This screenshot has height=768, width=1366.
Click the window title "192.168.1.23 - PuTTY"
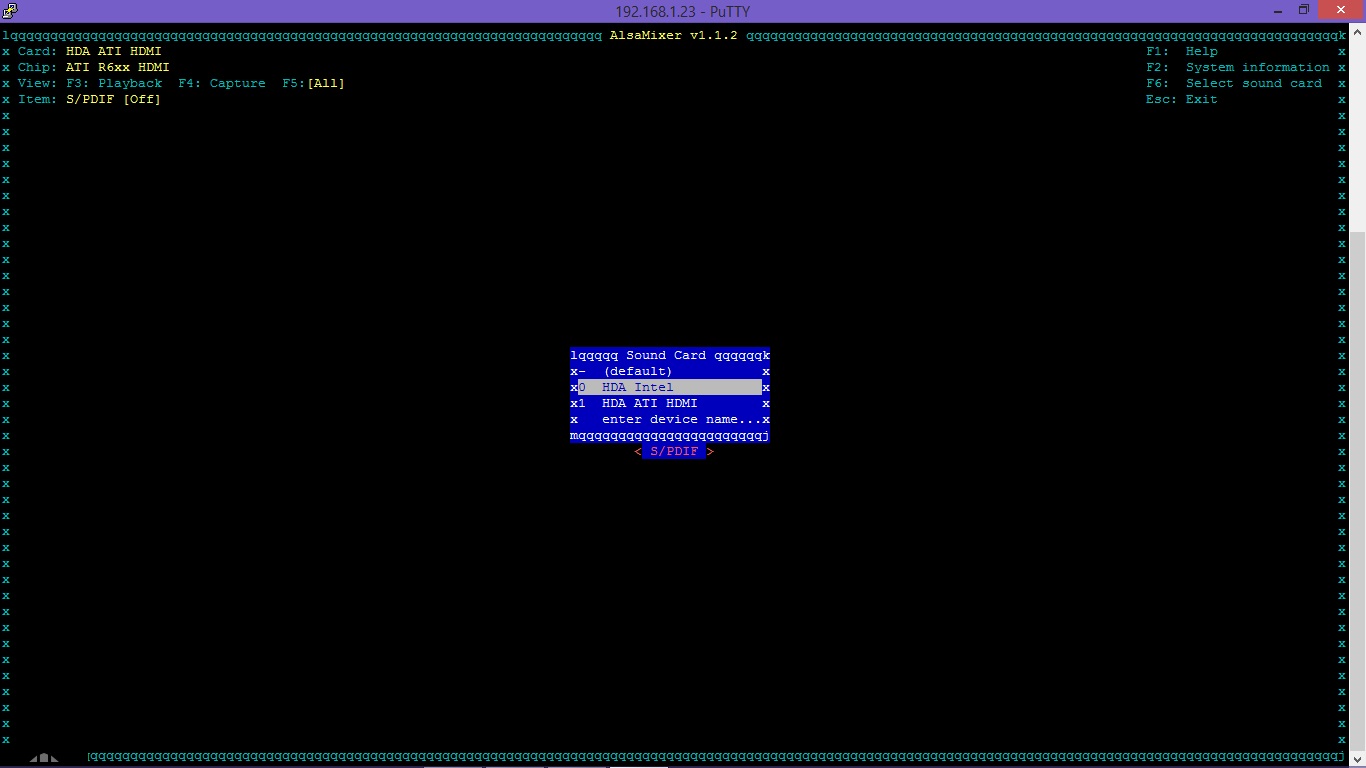[x=683, y=11]
